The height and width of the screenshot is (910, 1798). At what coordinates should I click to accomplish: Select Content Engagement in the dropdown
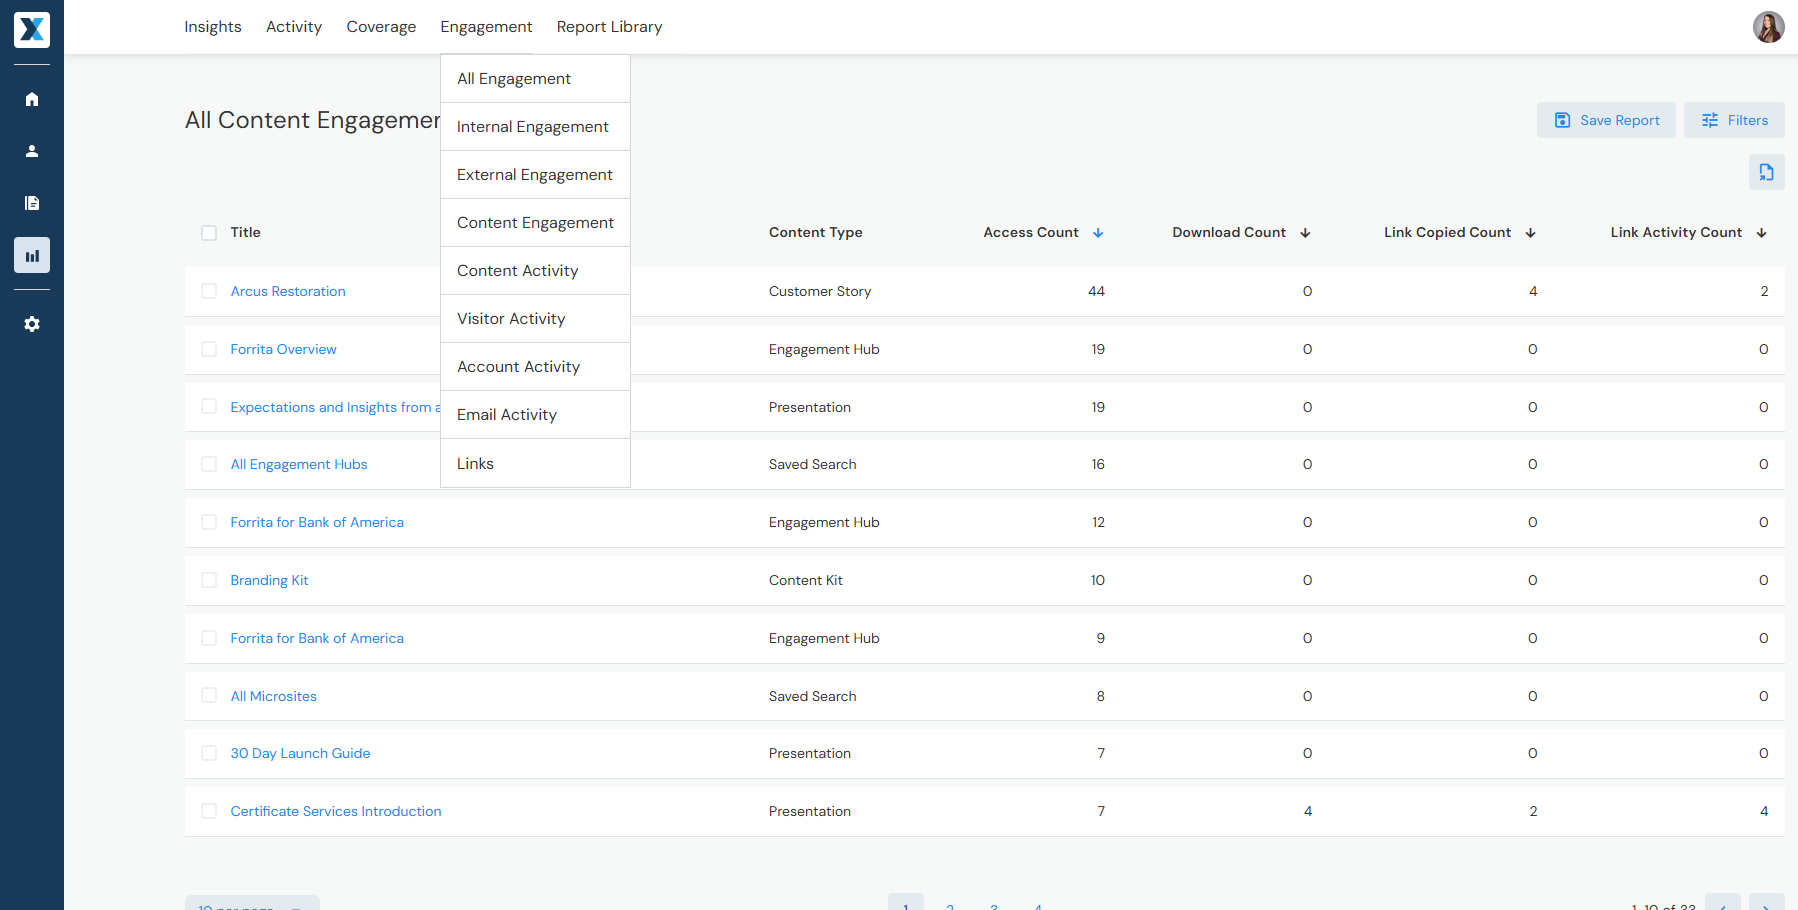pyautogui.click(x=535, y=223)
